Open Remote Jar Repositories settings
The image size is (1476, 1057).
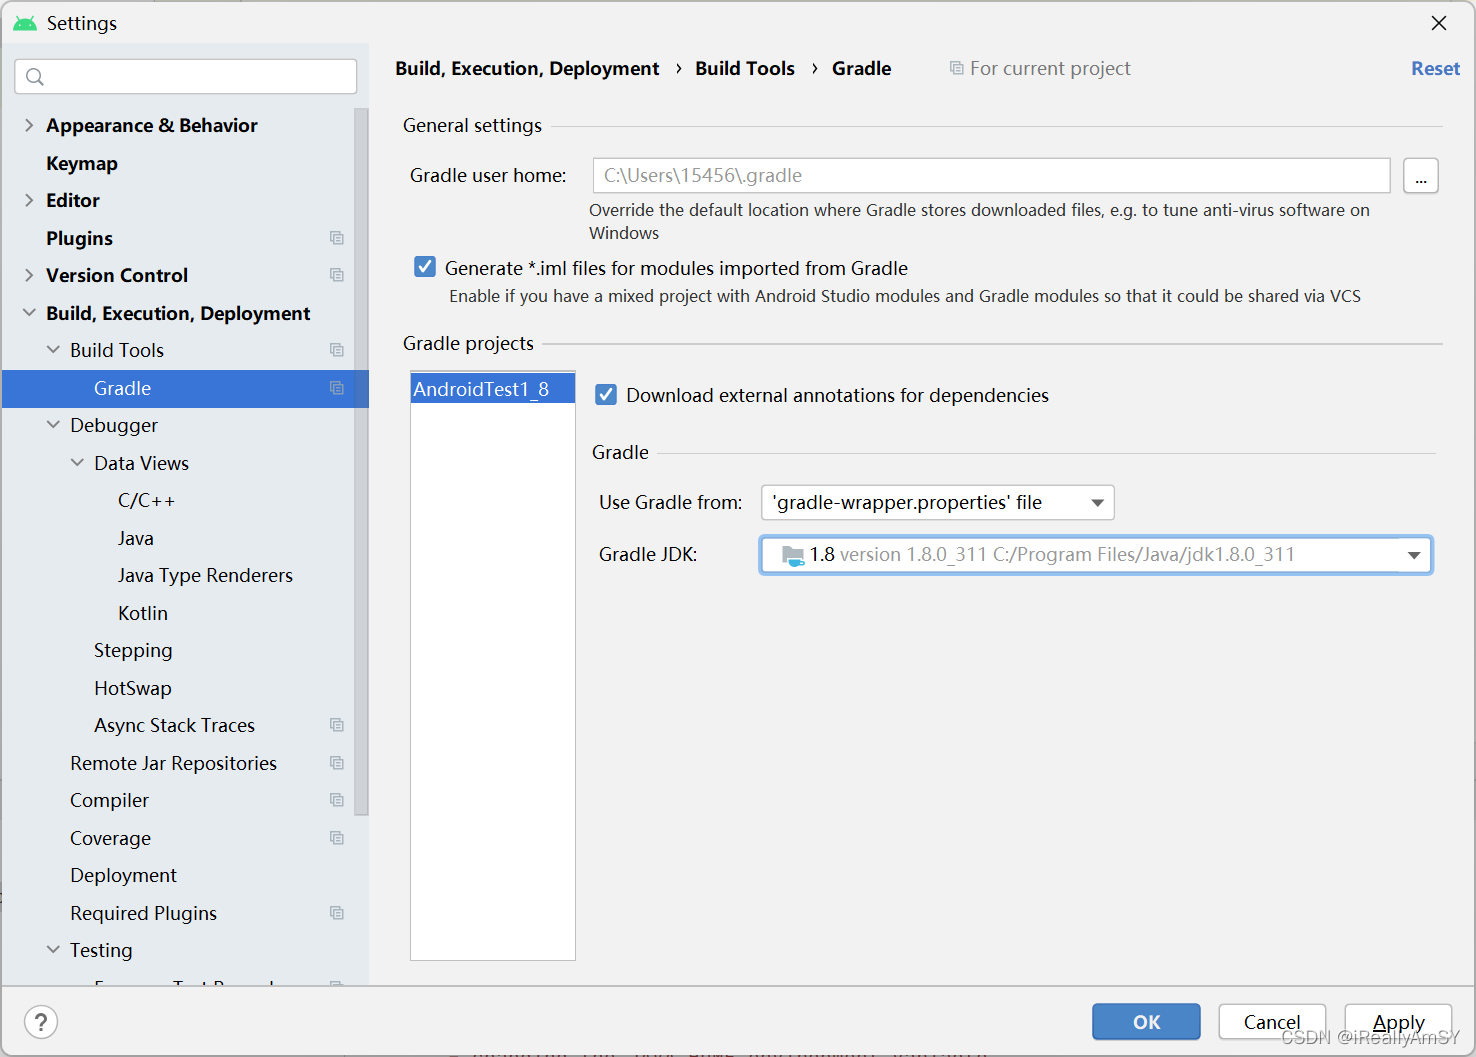pyautogui.click(x=173, y=763)
